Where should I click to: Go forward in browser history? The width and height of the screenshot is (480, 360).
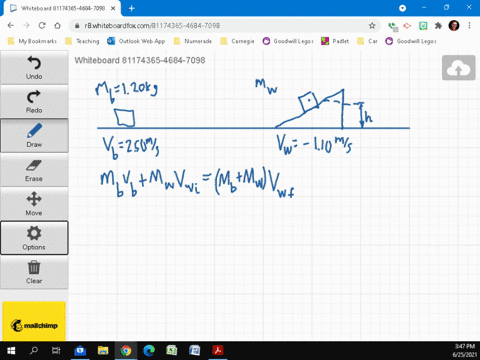pos(26,25)
